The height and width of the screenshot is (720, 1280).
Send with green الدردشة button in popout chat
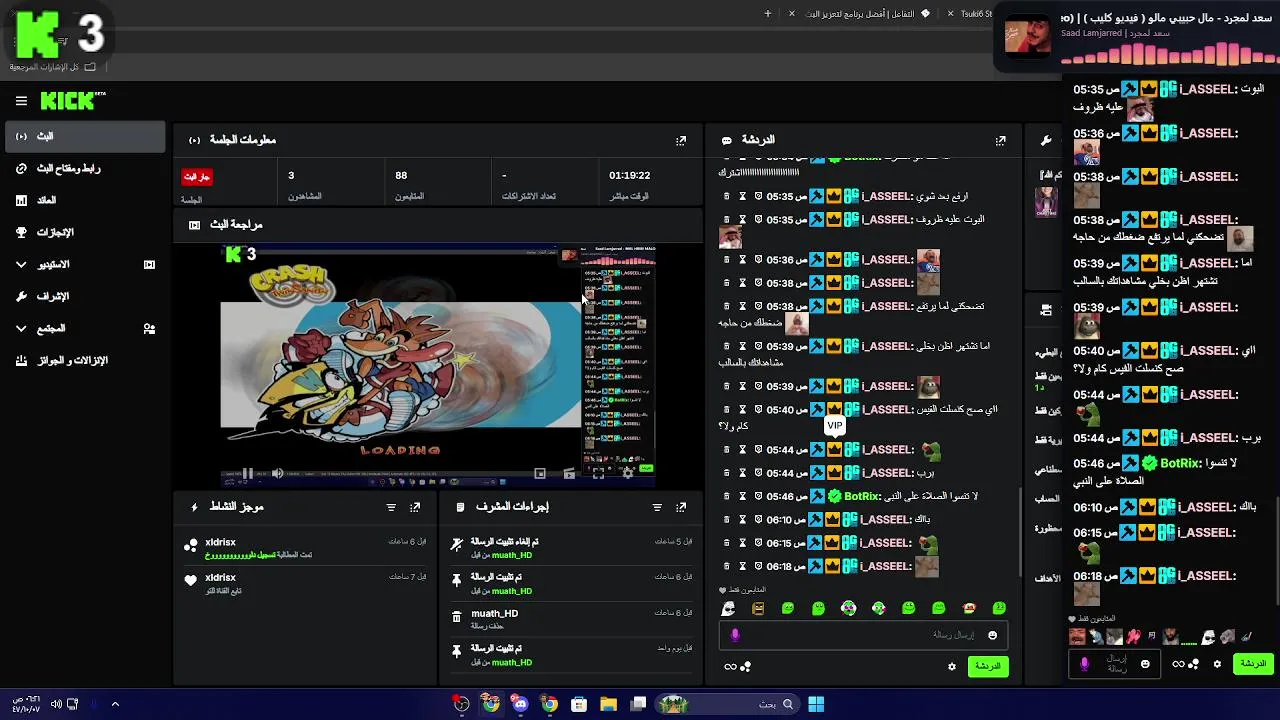coord(1253,664)
